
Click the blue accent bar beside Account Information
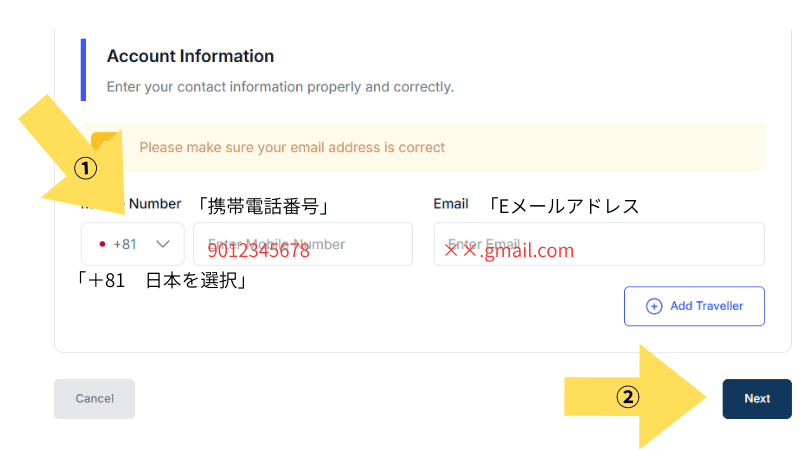tap(83, 70)
